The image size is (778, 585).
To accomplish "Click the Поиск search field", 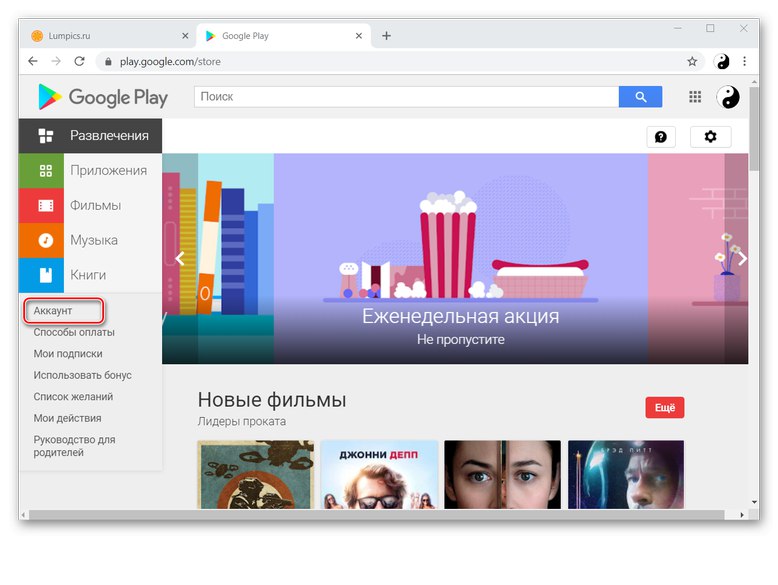I will pos(406,97).
